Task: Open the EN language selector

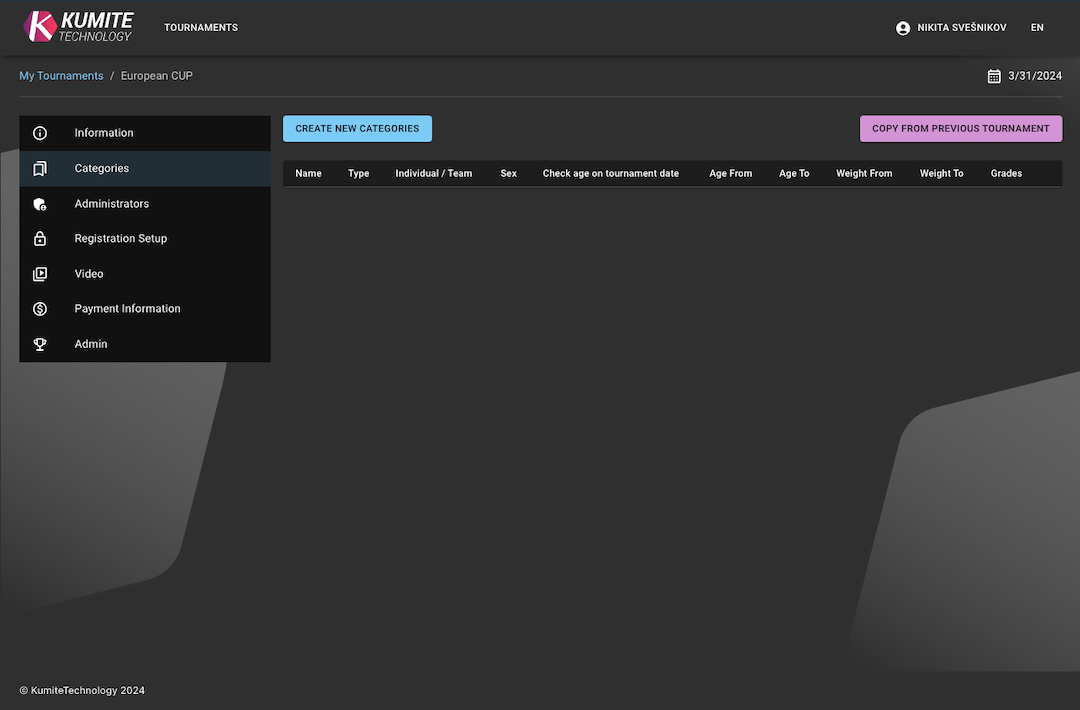Action: pyautogui.click(x=1037, y=27)
